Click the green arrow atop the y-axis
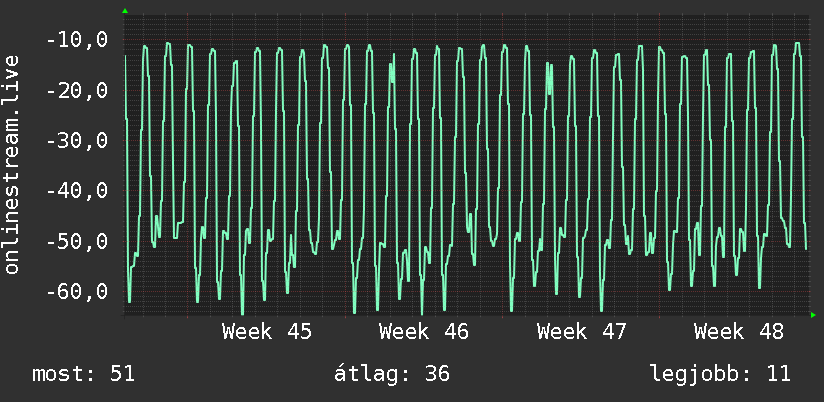The image size is (824, 402). click(x=125, y=11)
